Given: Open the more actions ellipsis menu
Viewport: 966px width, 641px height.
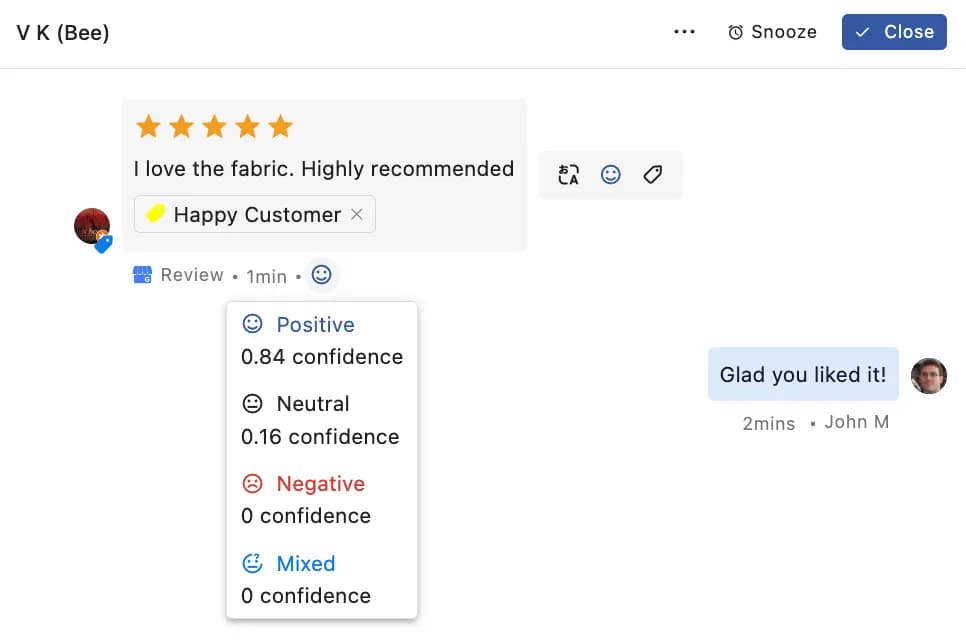Looking at the screenshot, I should coord(684,31).
